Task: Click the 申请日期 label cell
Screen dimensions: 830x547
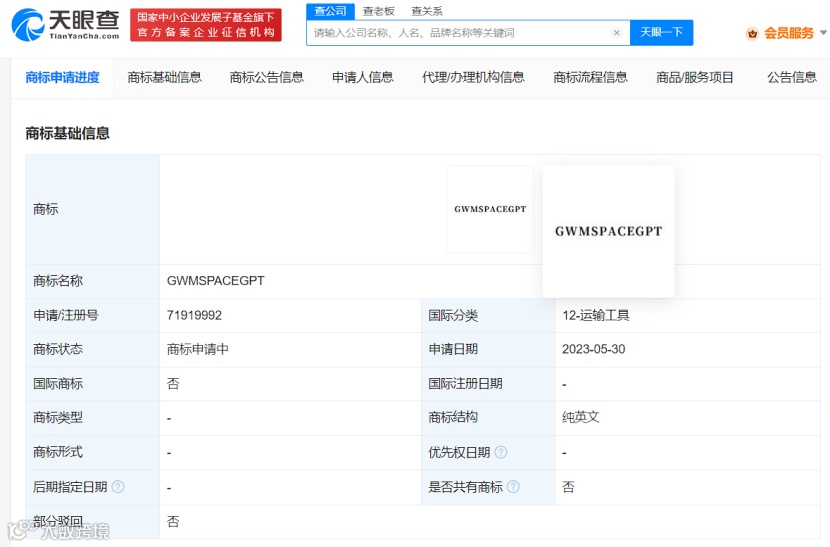Action: 488,349
